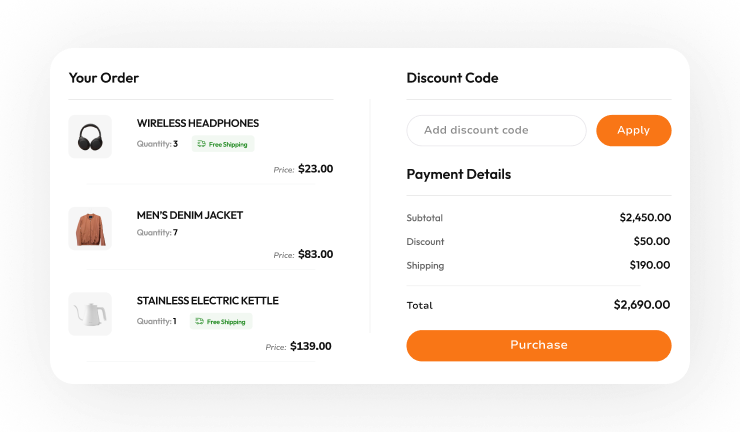This screenshot has width=740, height=432.
Task: Click the kettle Free Shipping truck icon
Action: [x=200, y=322]
